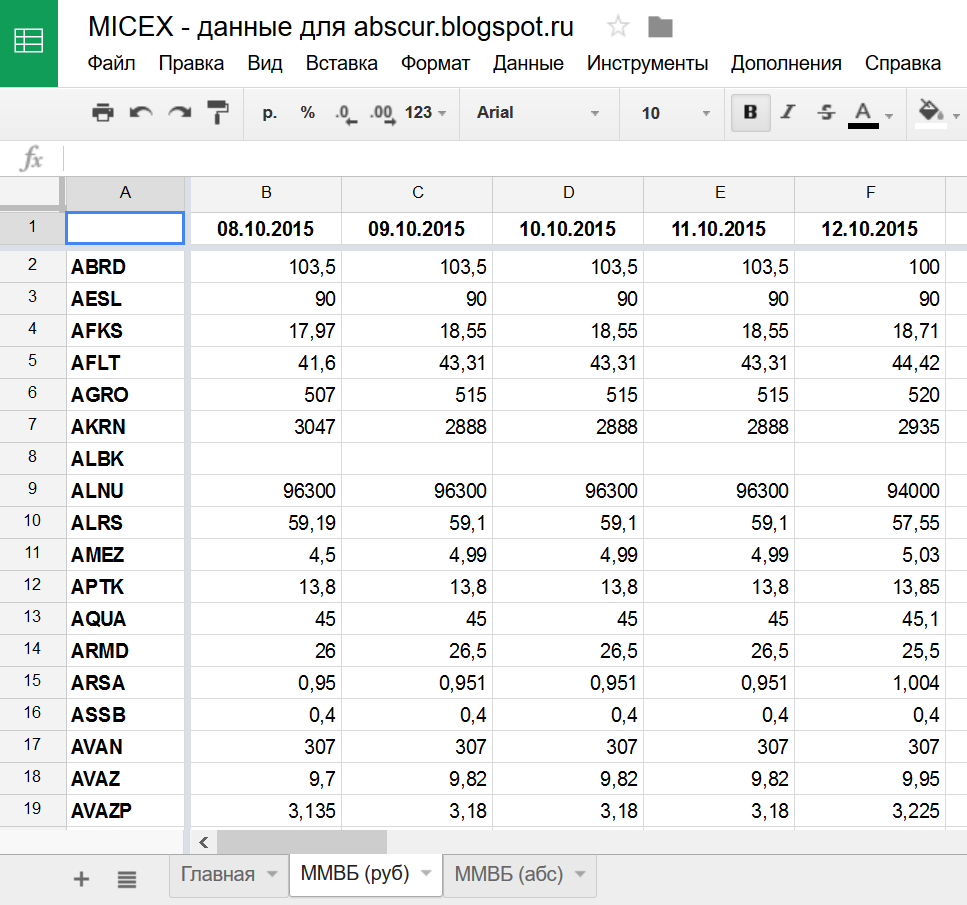The height and width of the screenshot is (905, 967).
Task: Click the document title MICEX
Action: pyautogui.click(x=331, y=27)
